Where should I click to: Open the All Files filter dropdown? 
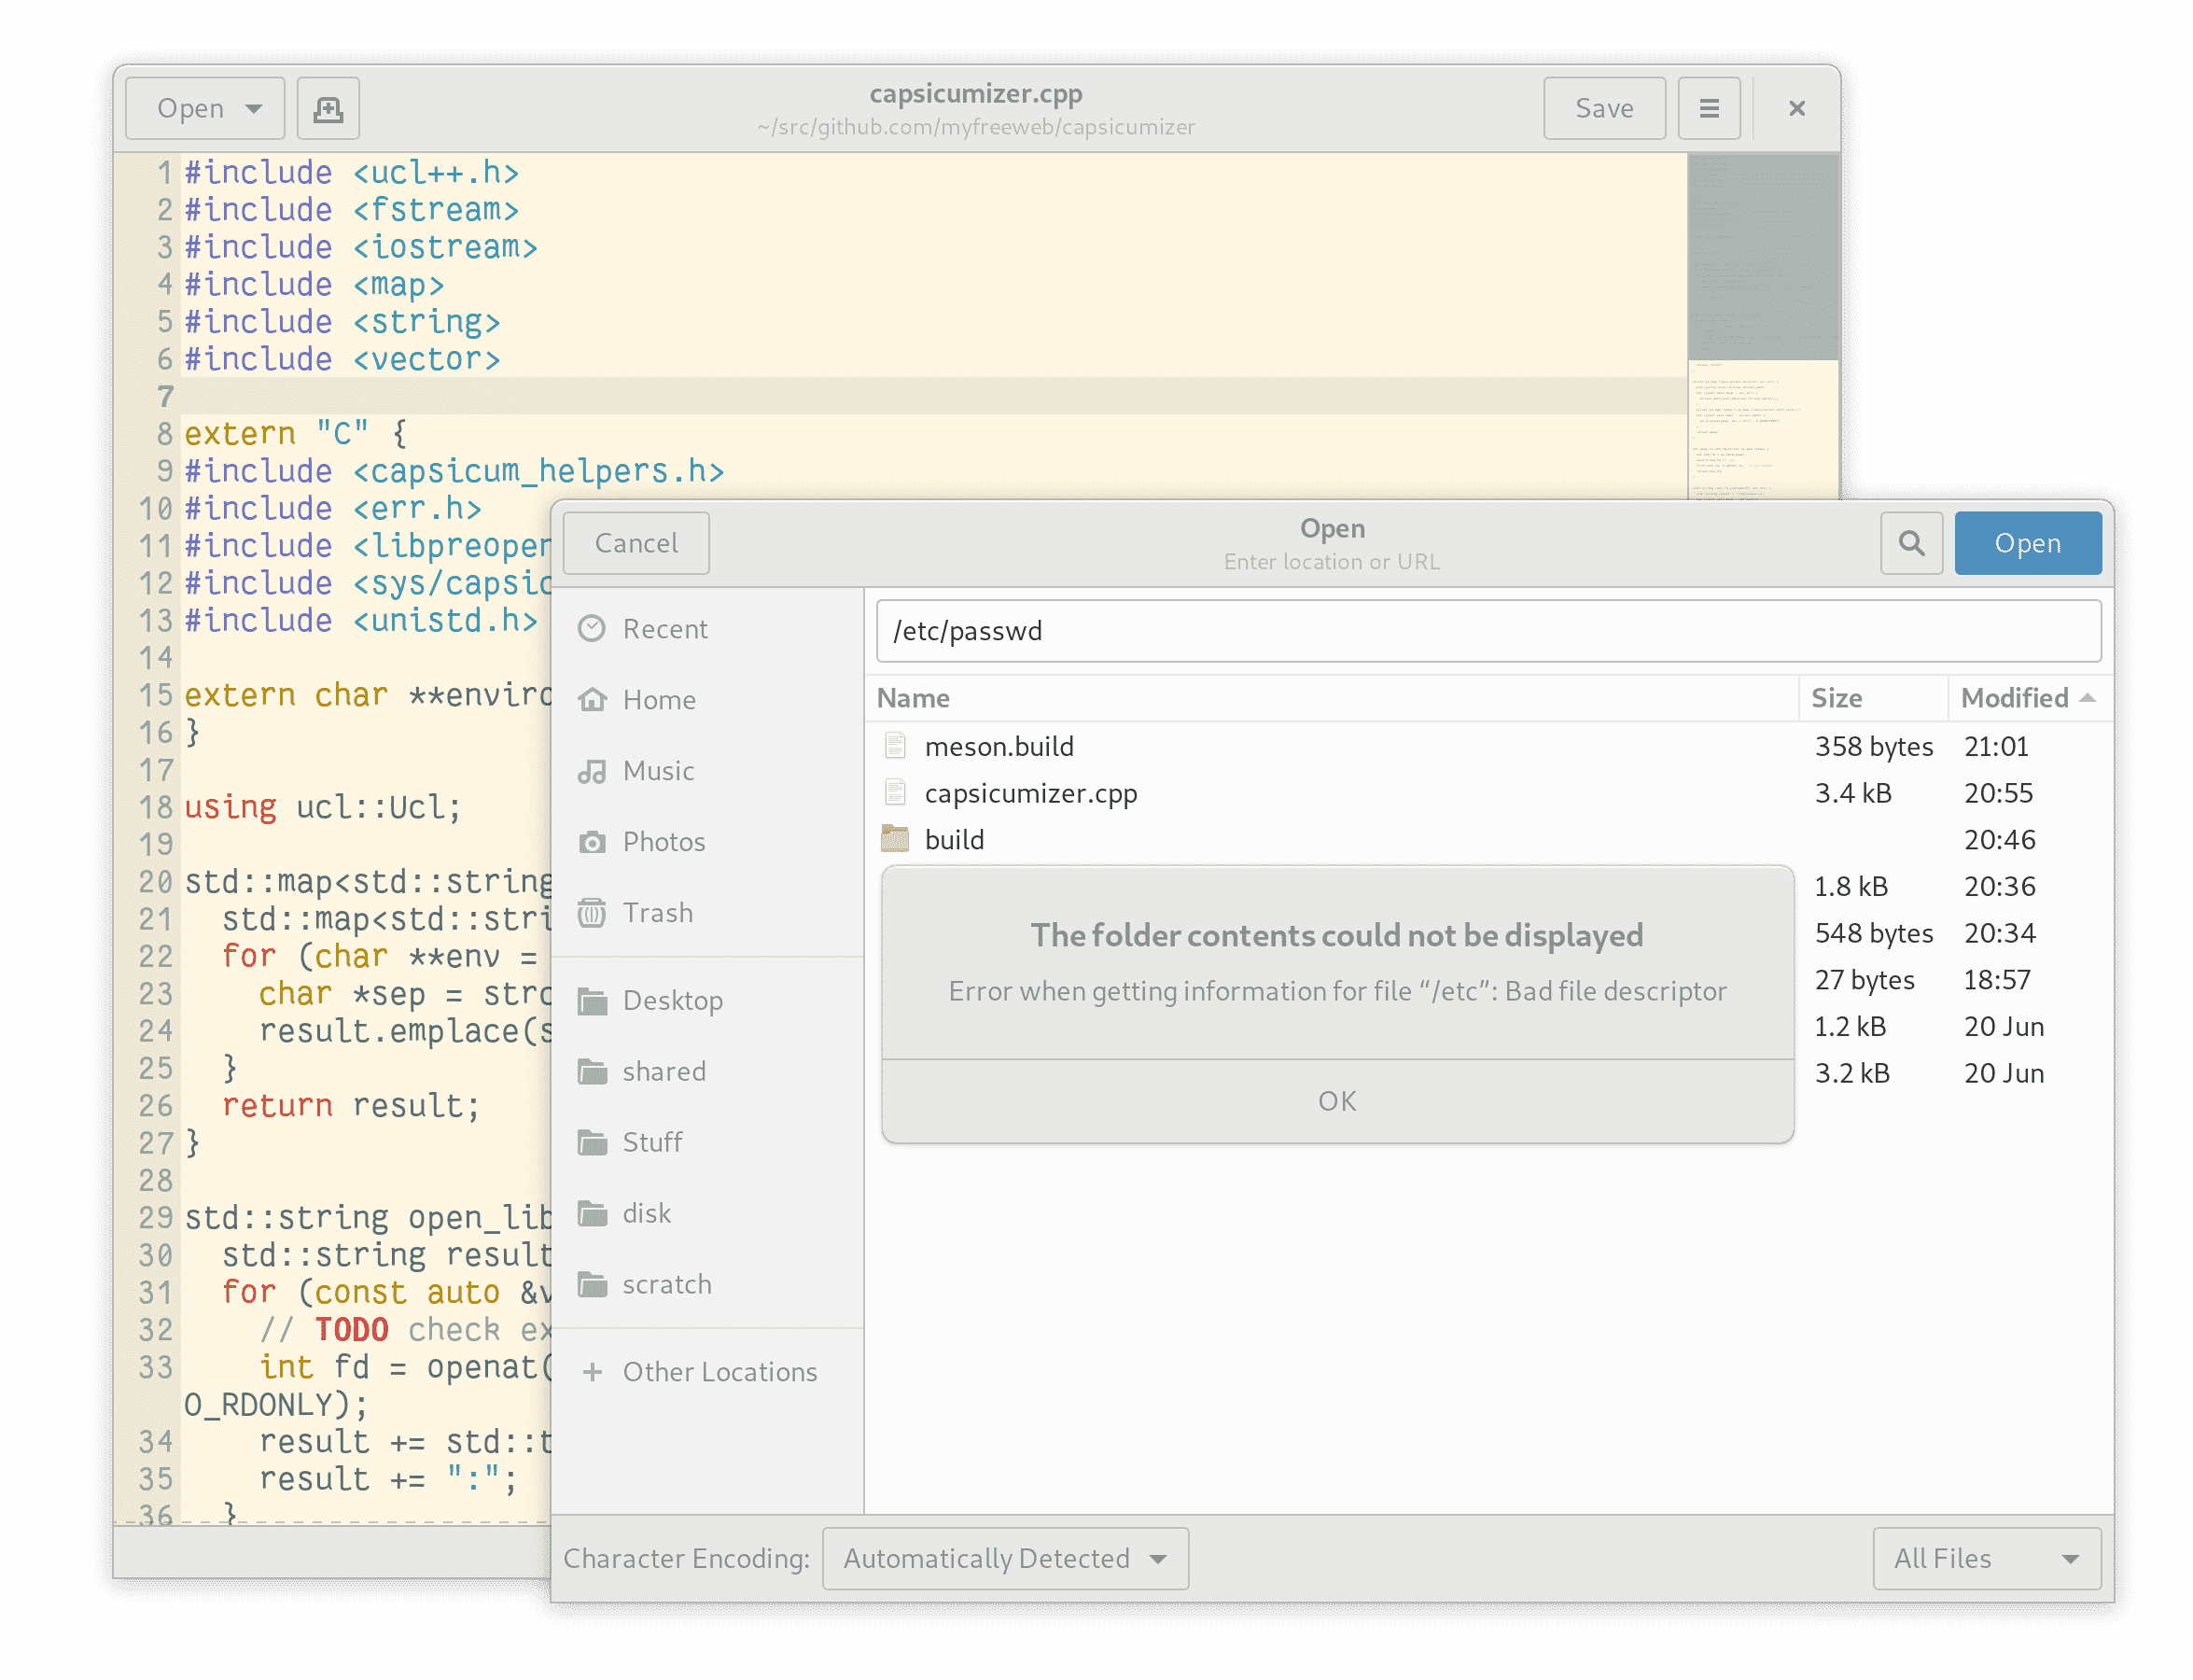click(x=1986, y=1558)
